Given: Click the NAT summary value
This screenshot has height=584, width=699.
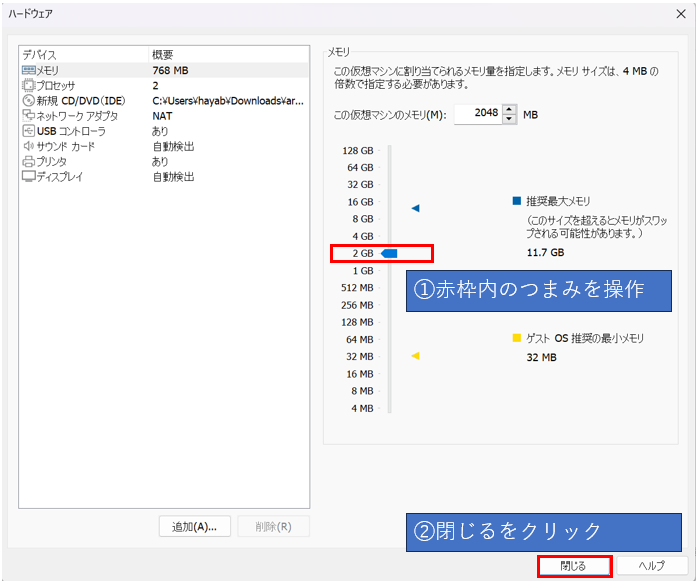Looking at the screenshot, I should (x=162, y=116).
